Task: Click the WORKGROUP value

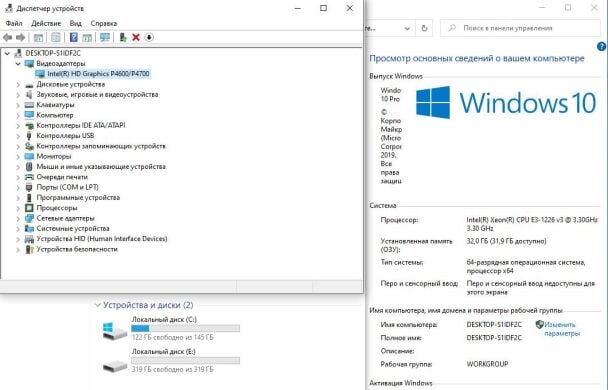Action: [x=487, y=364]
